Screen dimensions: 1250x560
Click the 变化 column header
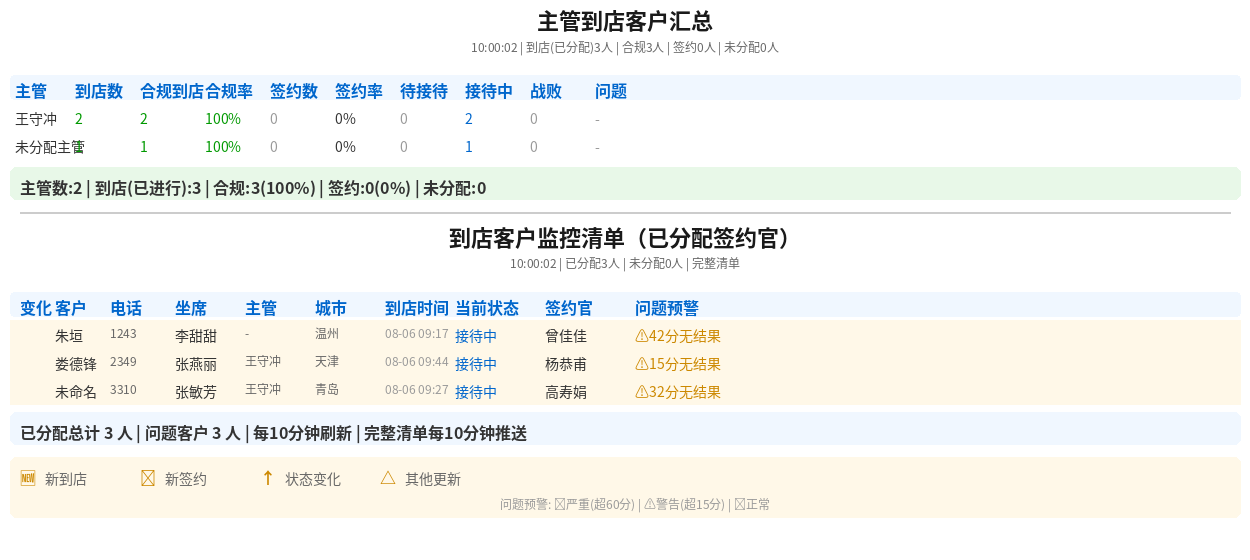[x=36, y=308]
